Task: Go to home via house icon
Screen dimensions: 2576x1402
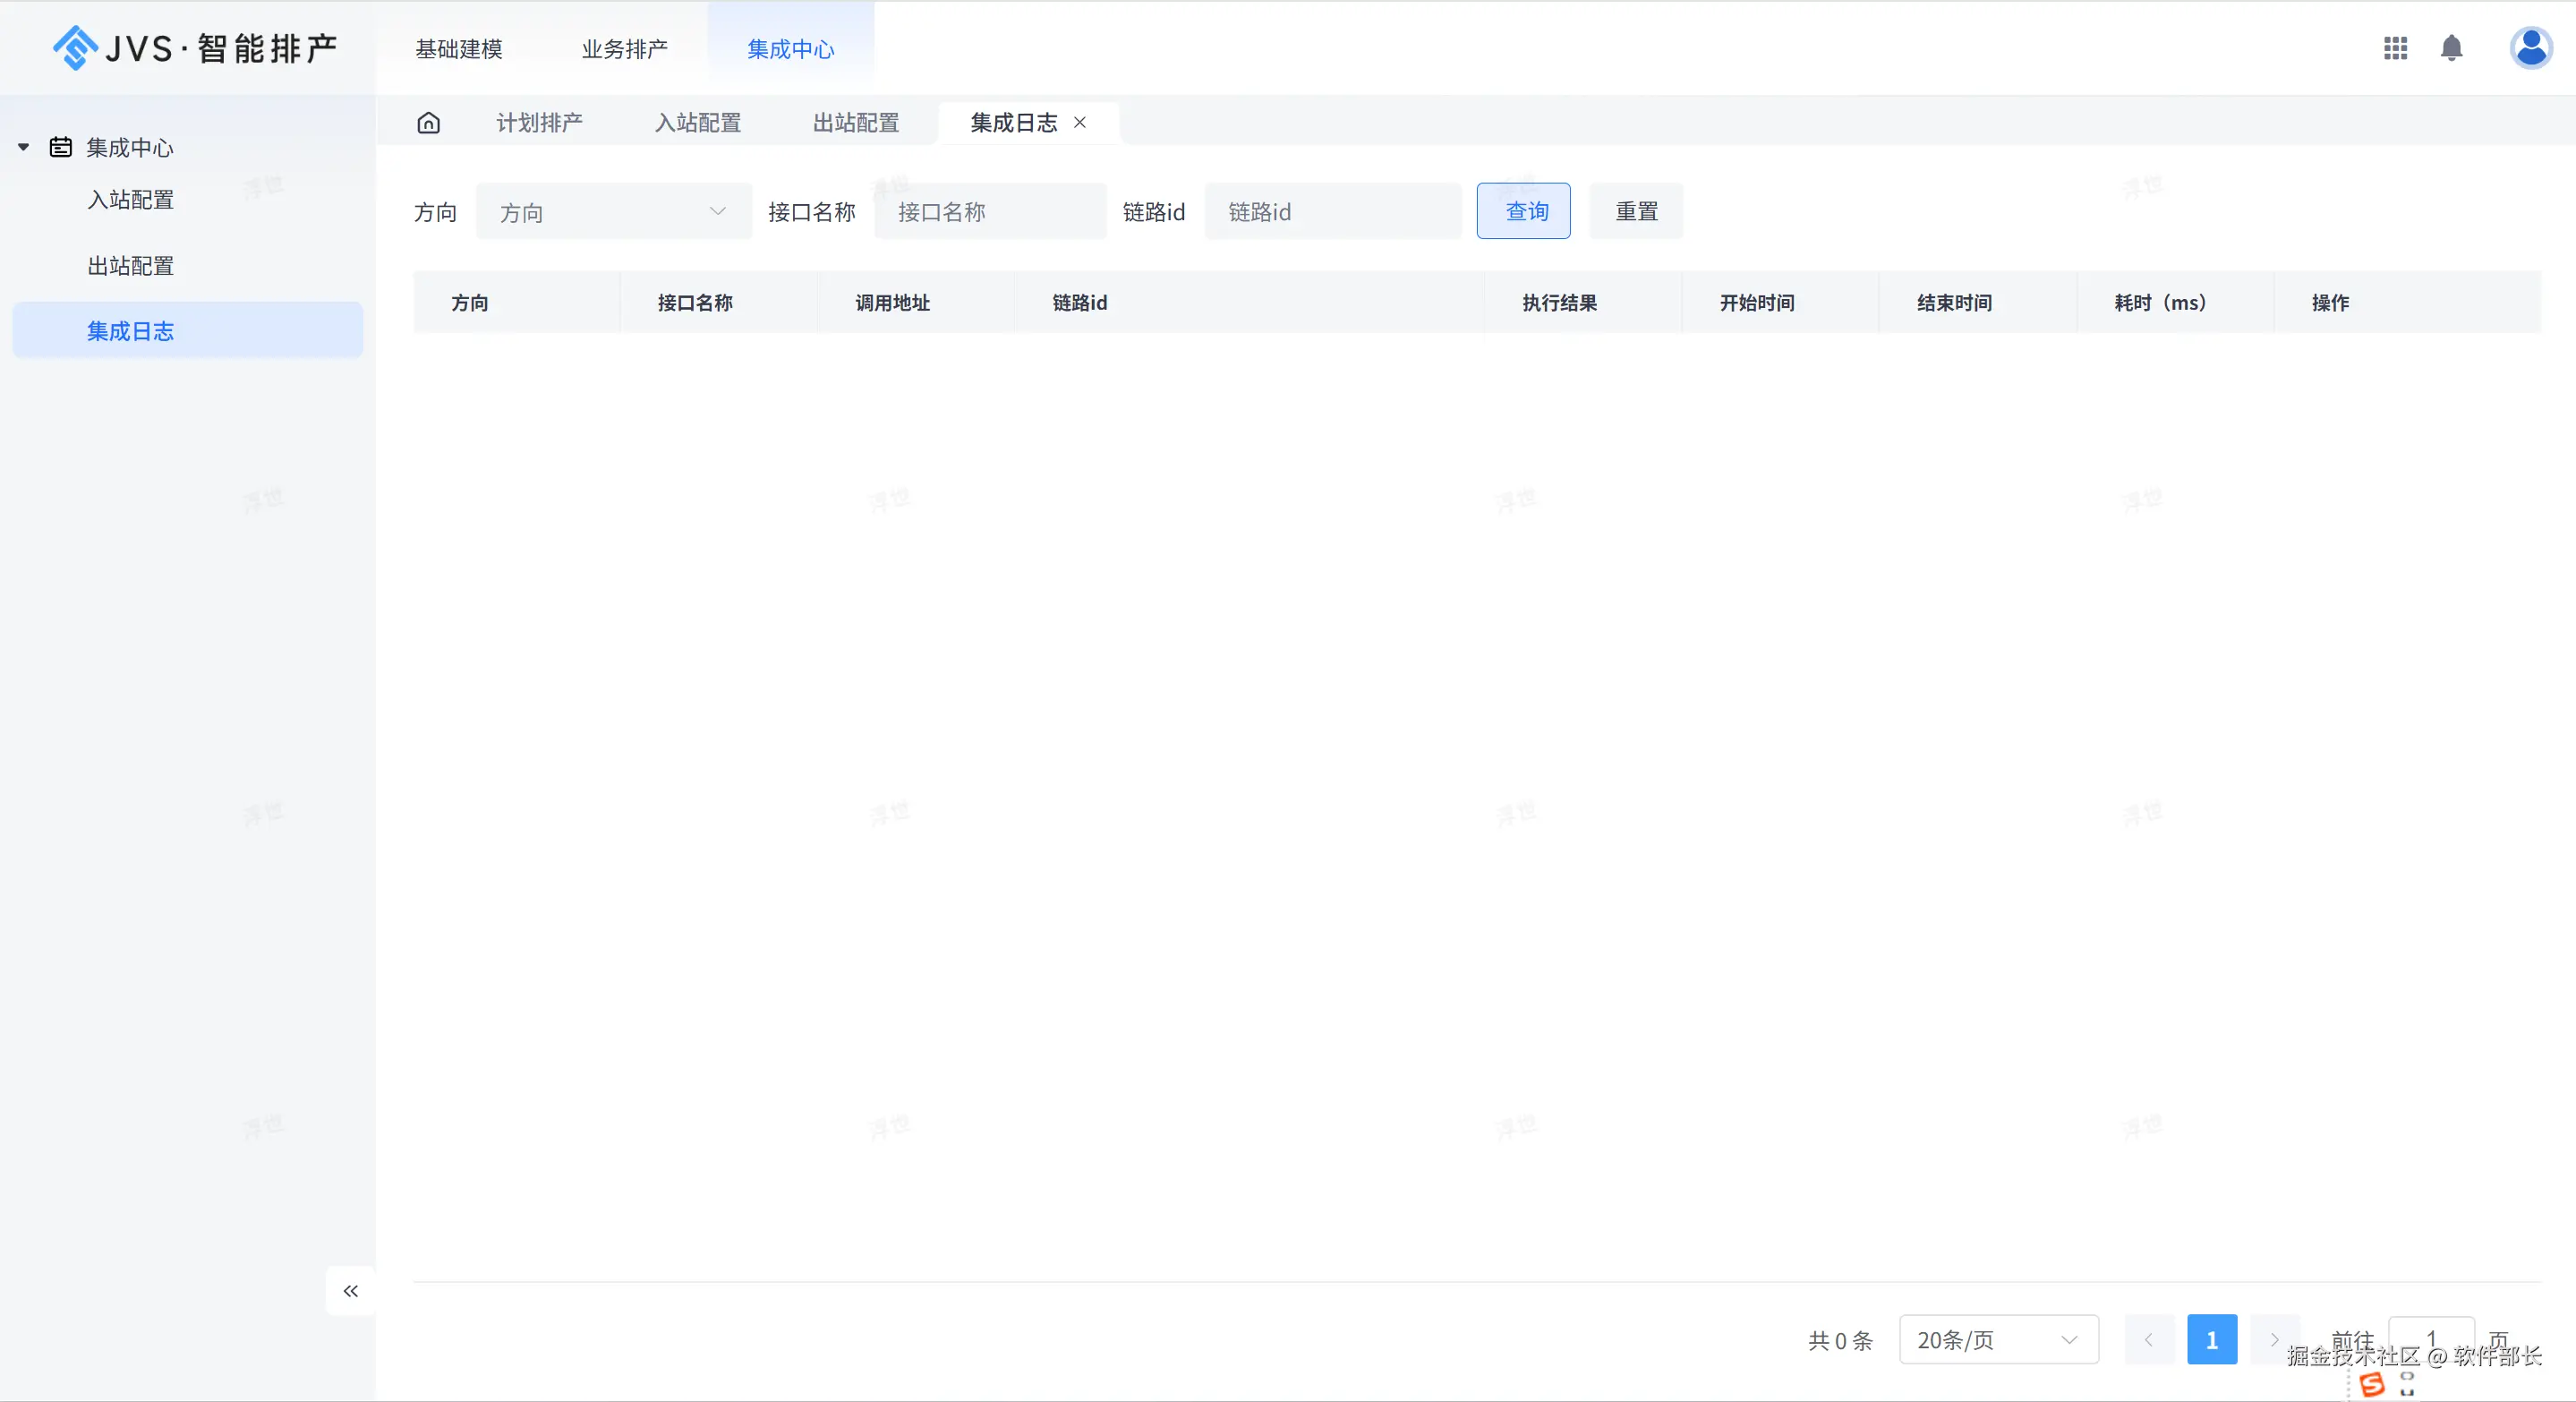Action: pyautogui.click(x=429, y=123)
